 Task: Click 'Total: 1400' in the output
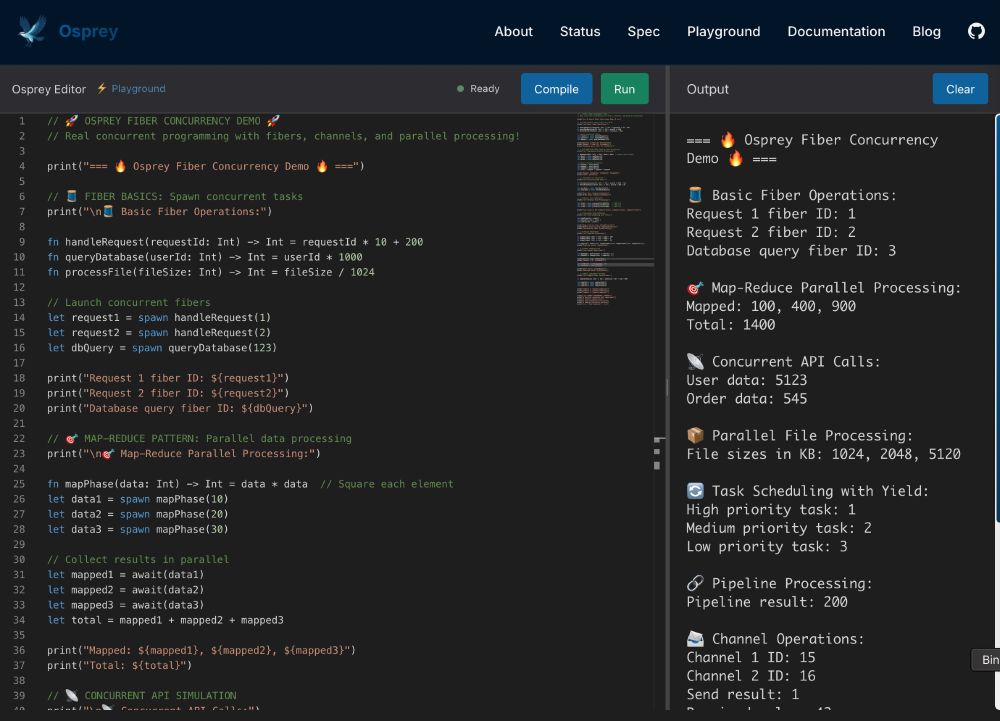click(731, 324)
